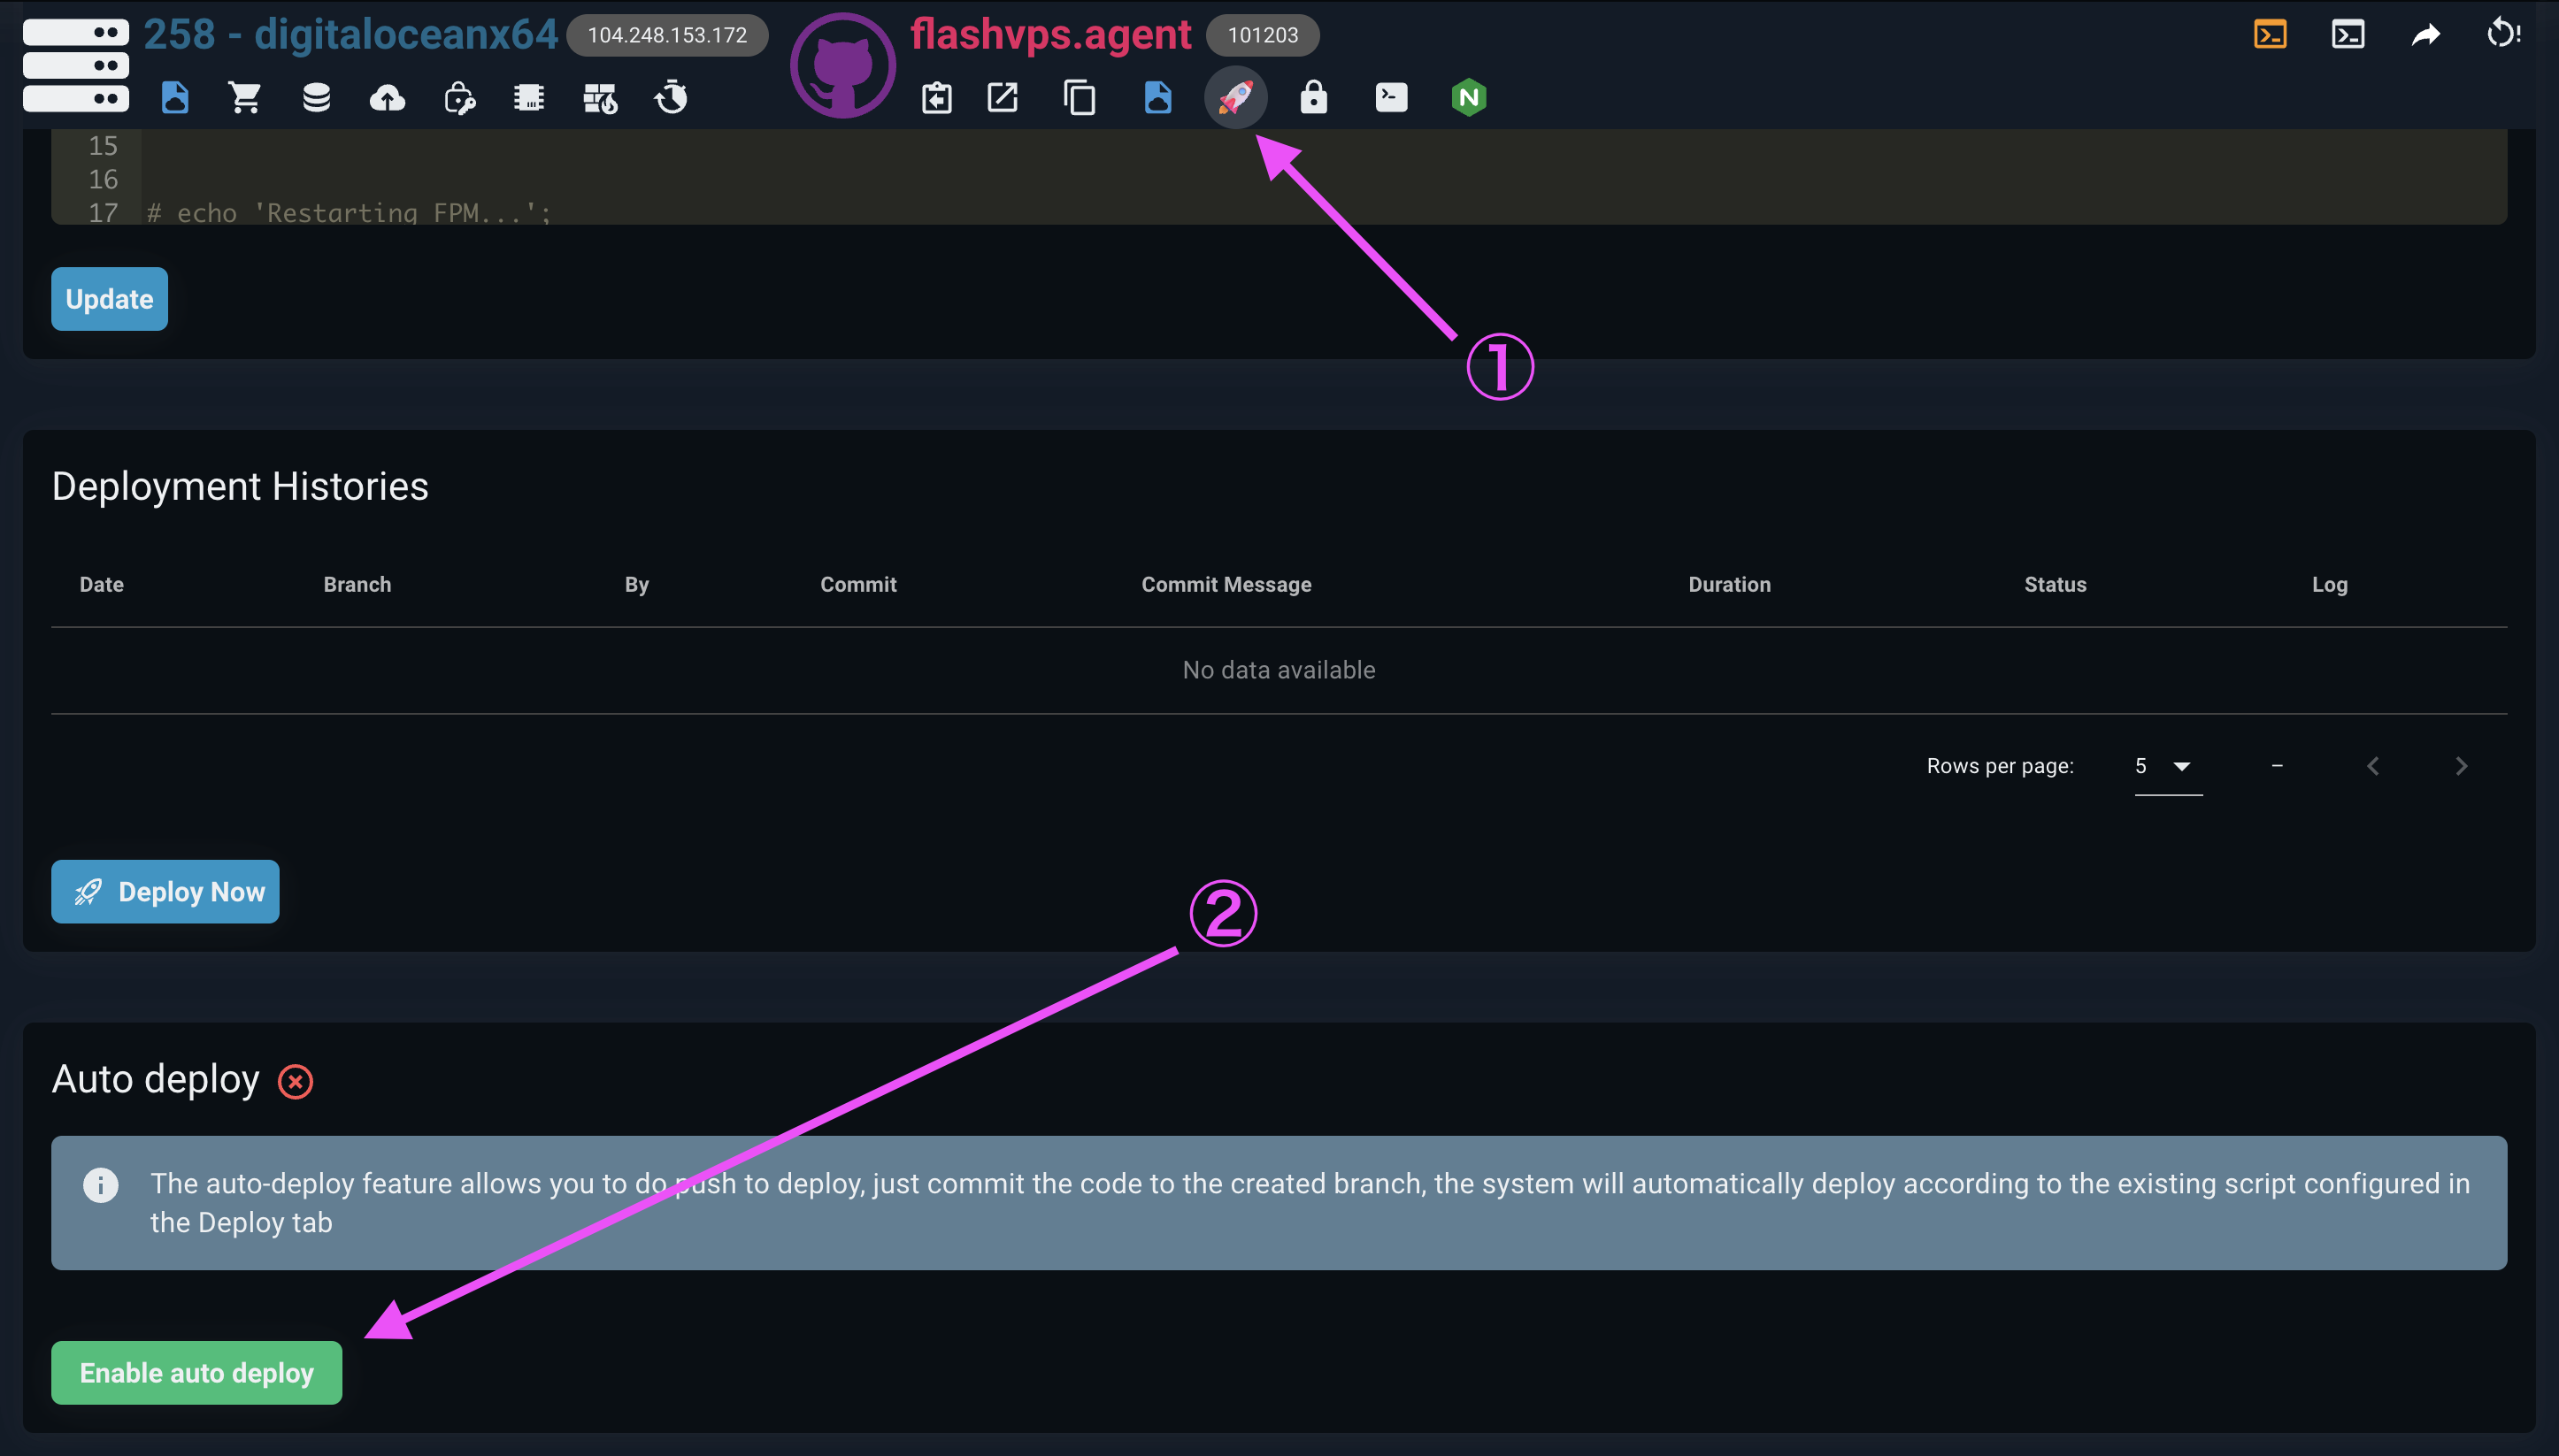2559x1456 pixels.
Task: Click Enable auto deploy button
Action: click(x=196, y=1372)
